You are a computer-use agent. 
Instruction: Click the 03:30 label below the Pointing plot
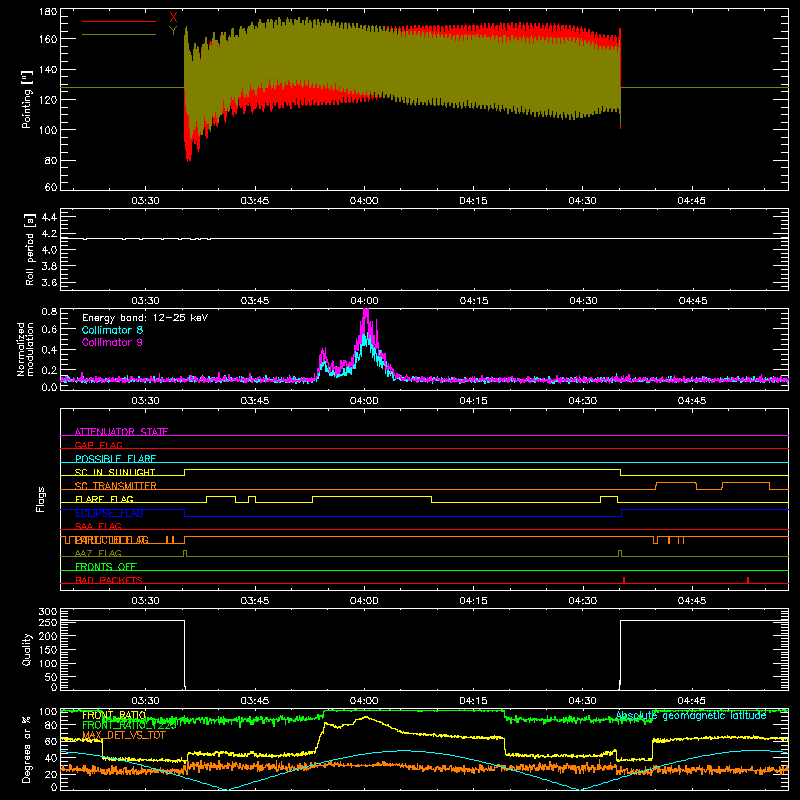[145, 201]
